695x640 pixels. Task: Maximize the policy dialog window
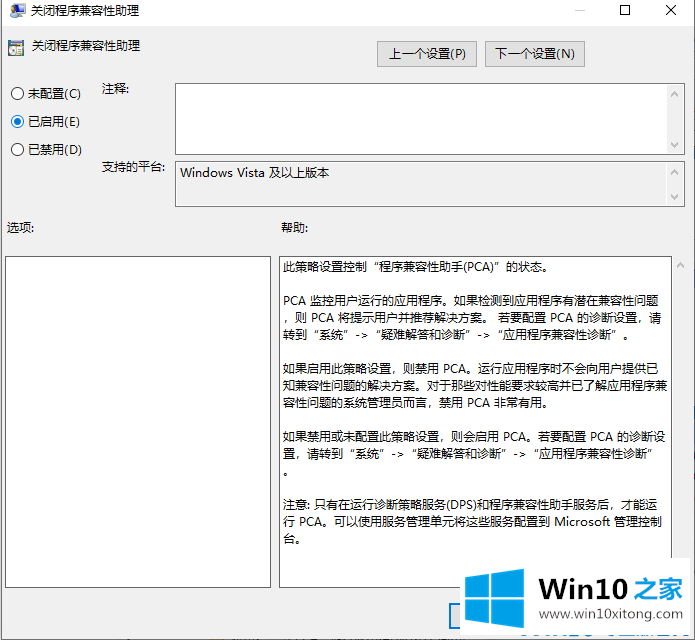click(625, 10)
